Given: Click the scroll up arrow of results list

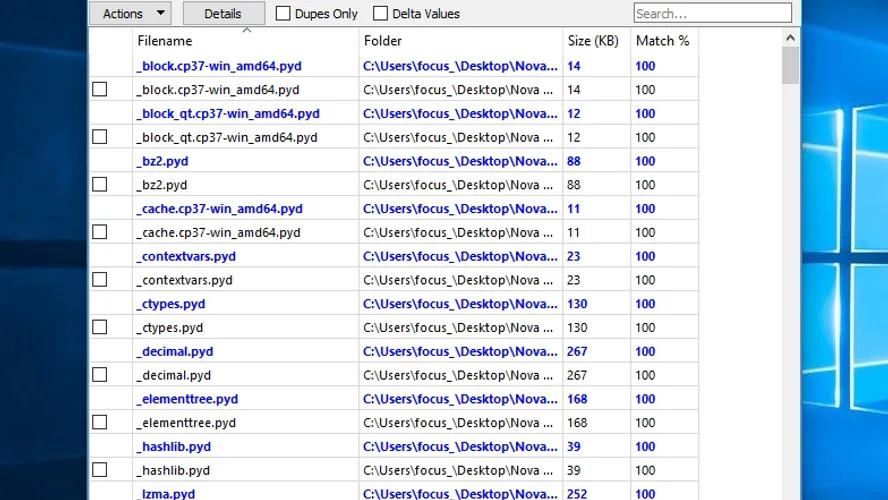Looking at the screenshot, I should coord(791,39).
